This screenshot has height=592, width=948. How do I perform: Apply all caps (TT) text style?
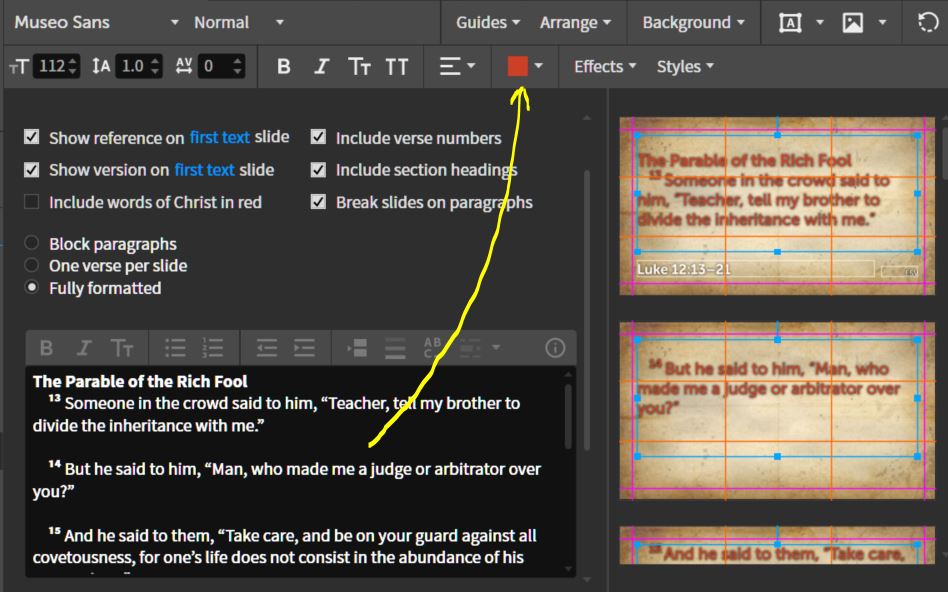(397, 66)
